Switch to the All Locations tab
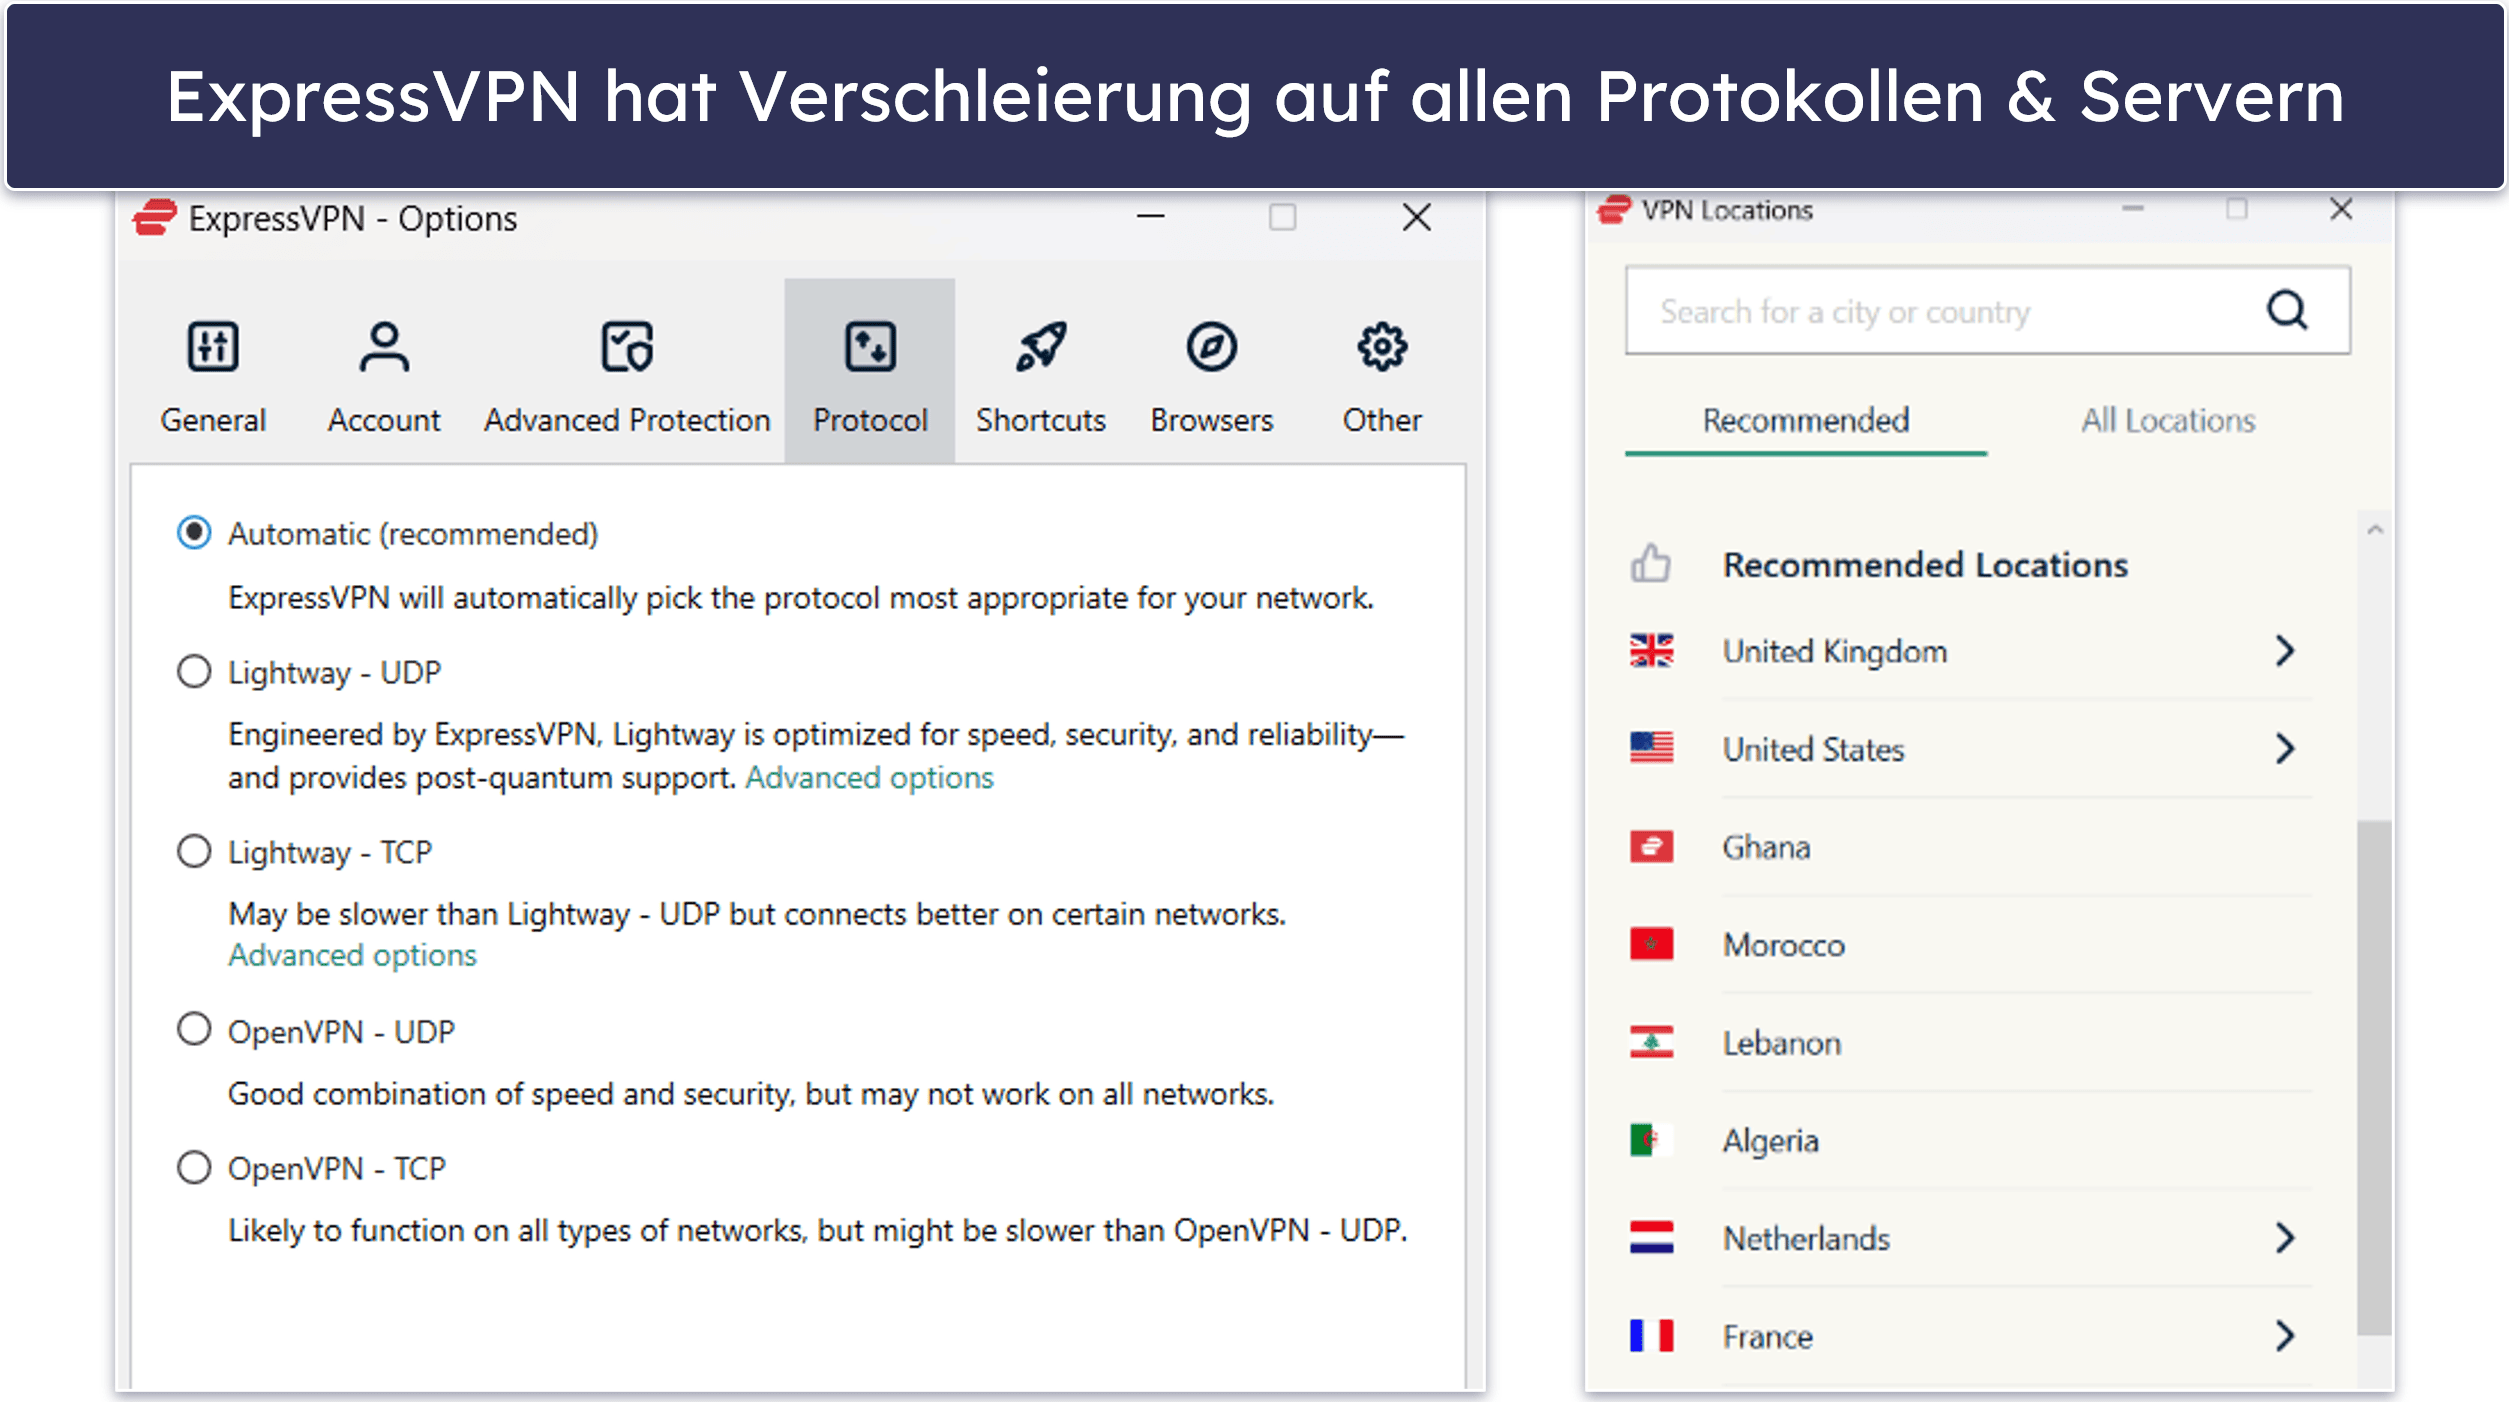Image resolution: width=2509 pixels, height=1402 pixels. [2168, 421]
